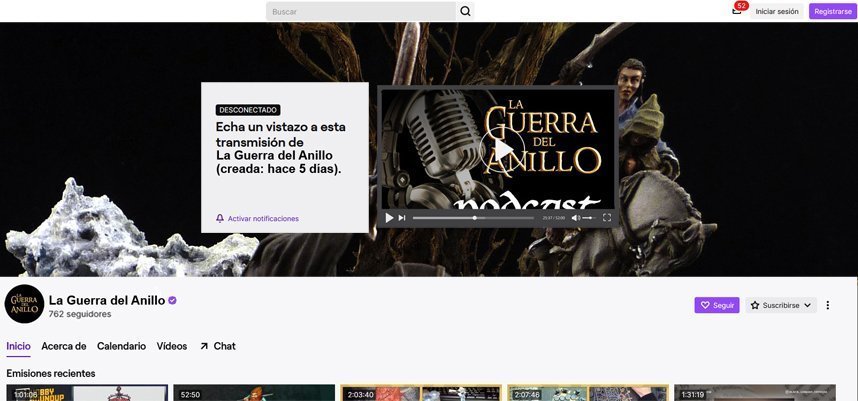Image resolution: width=858 pixels, height=401 pixels.
Task: Open recent stream thumbnail 1:01:06
Action: 87,393
